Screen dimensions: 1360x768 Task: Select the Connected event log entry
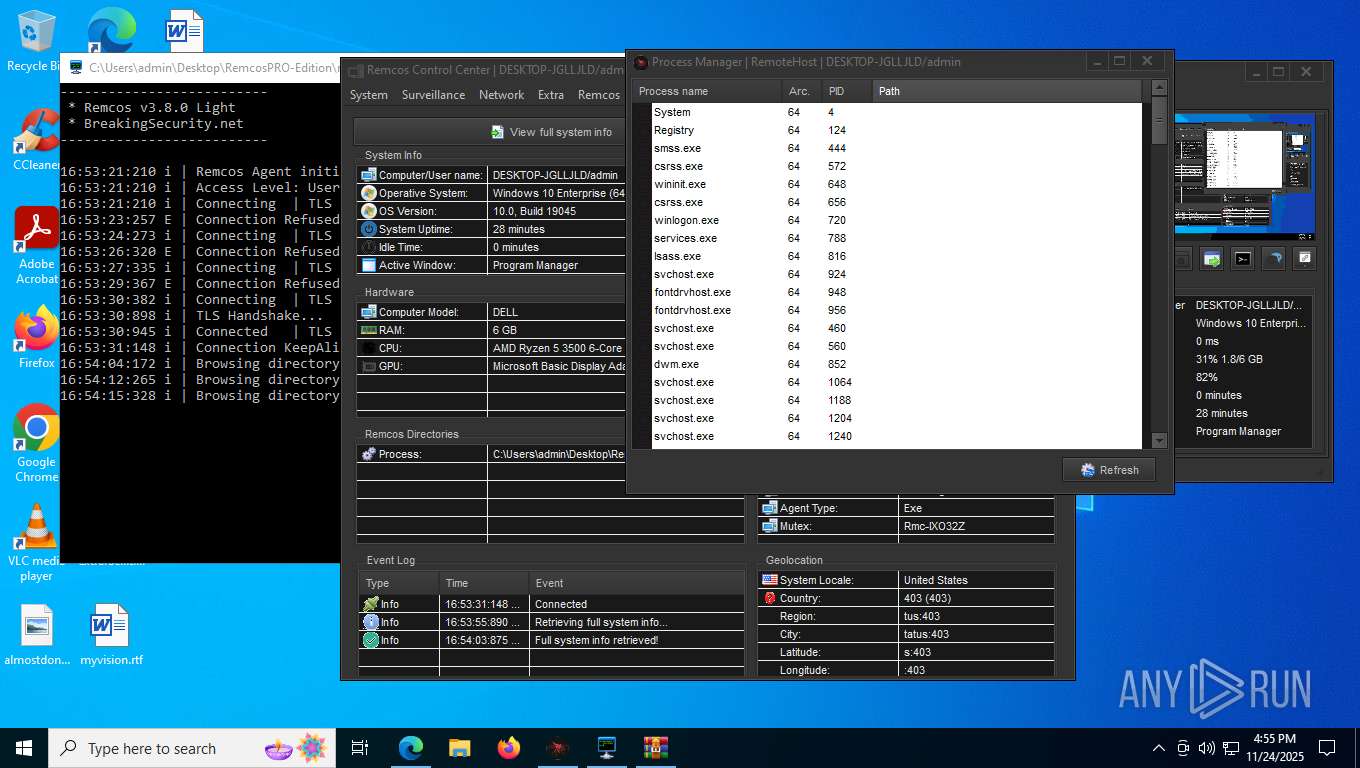552,604
